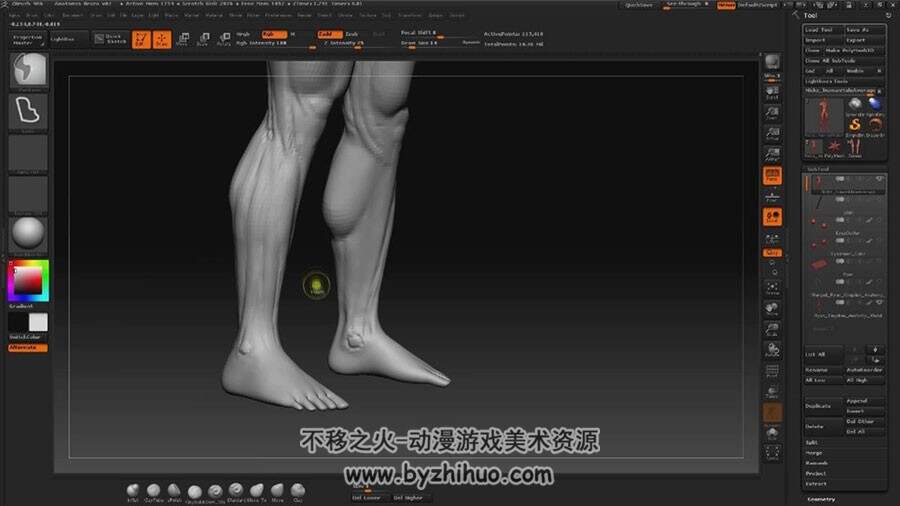Viewport: 900px width, 506px height.
Task: Open Projection Master
Action: click(x=28, y=39)
